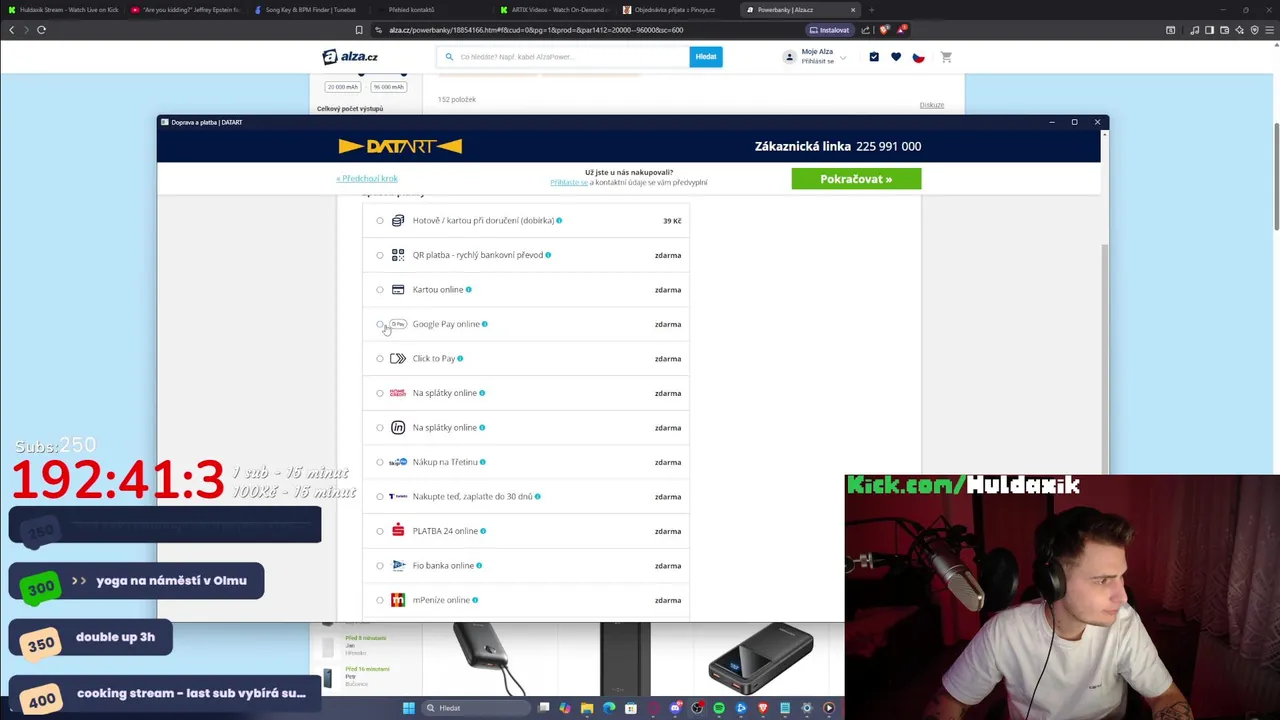Select Nákup na Třetinu radio button
The image size is (1280, 720).
380,462
